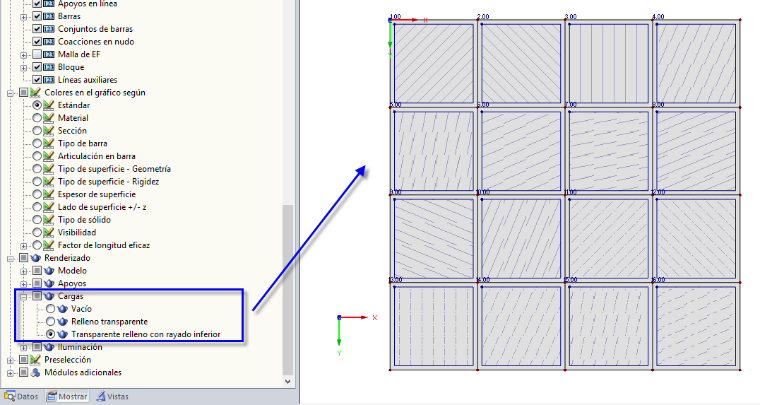Collapse Colores en el gráfico según node

coord(10,93)
